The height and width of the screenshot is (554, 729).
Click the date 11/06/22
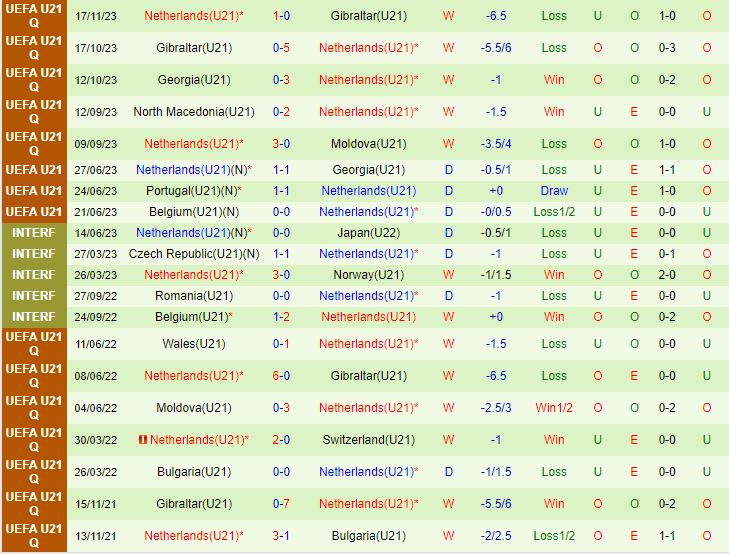(96, 344)
